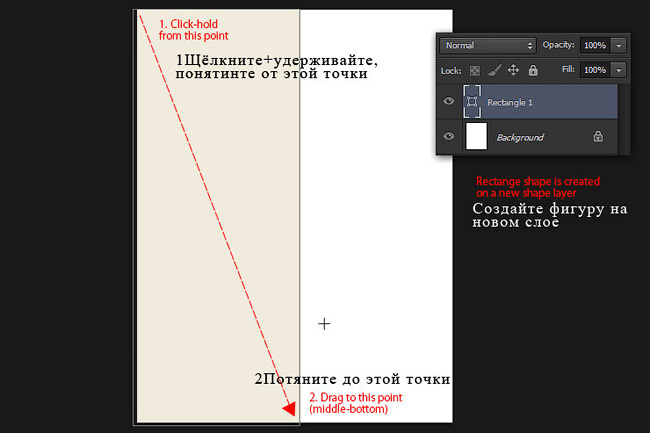Open the Normal blend mode dropdown
650x433 pixels.
coord(488,45)
